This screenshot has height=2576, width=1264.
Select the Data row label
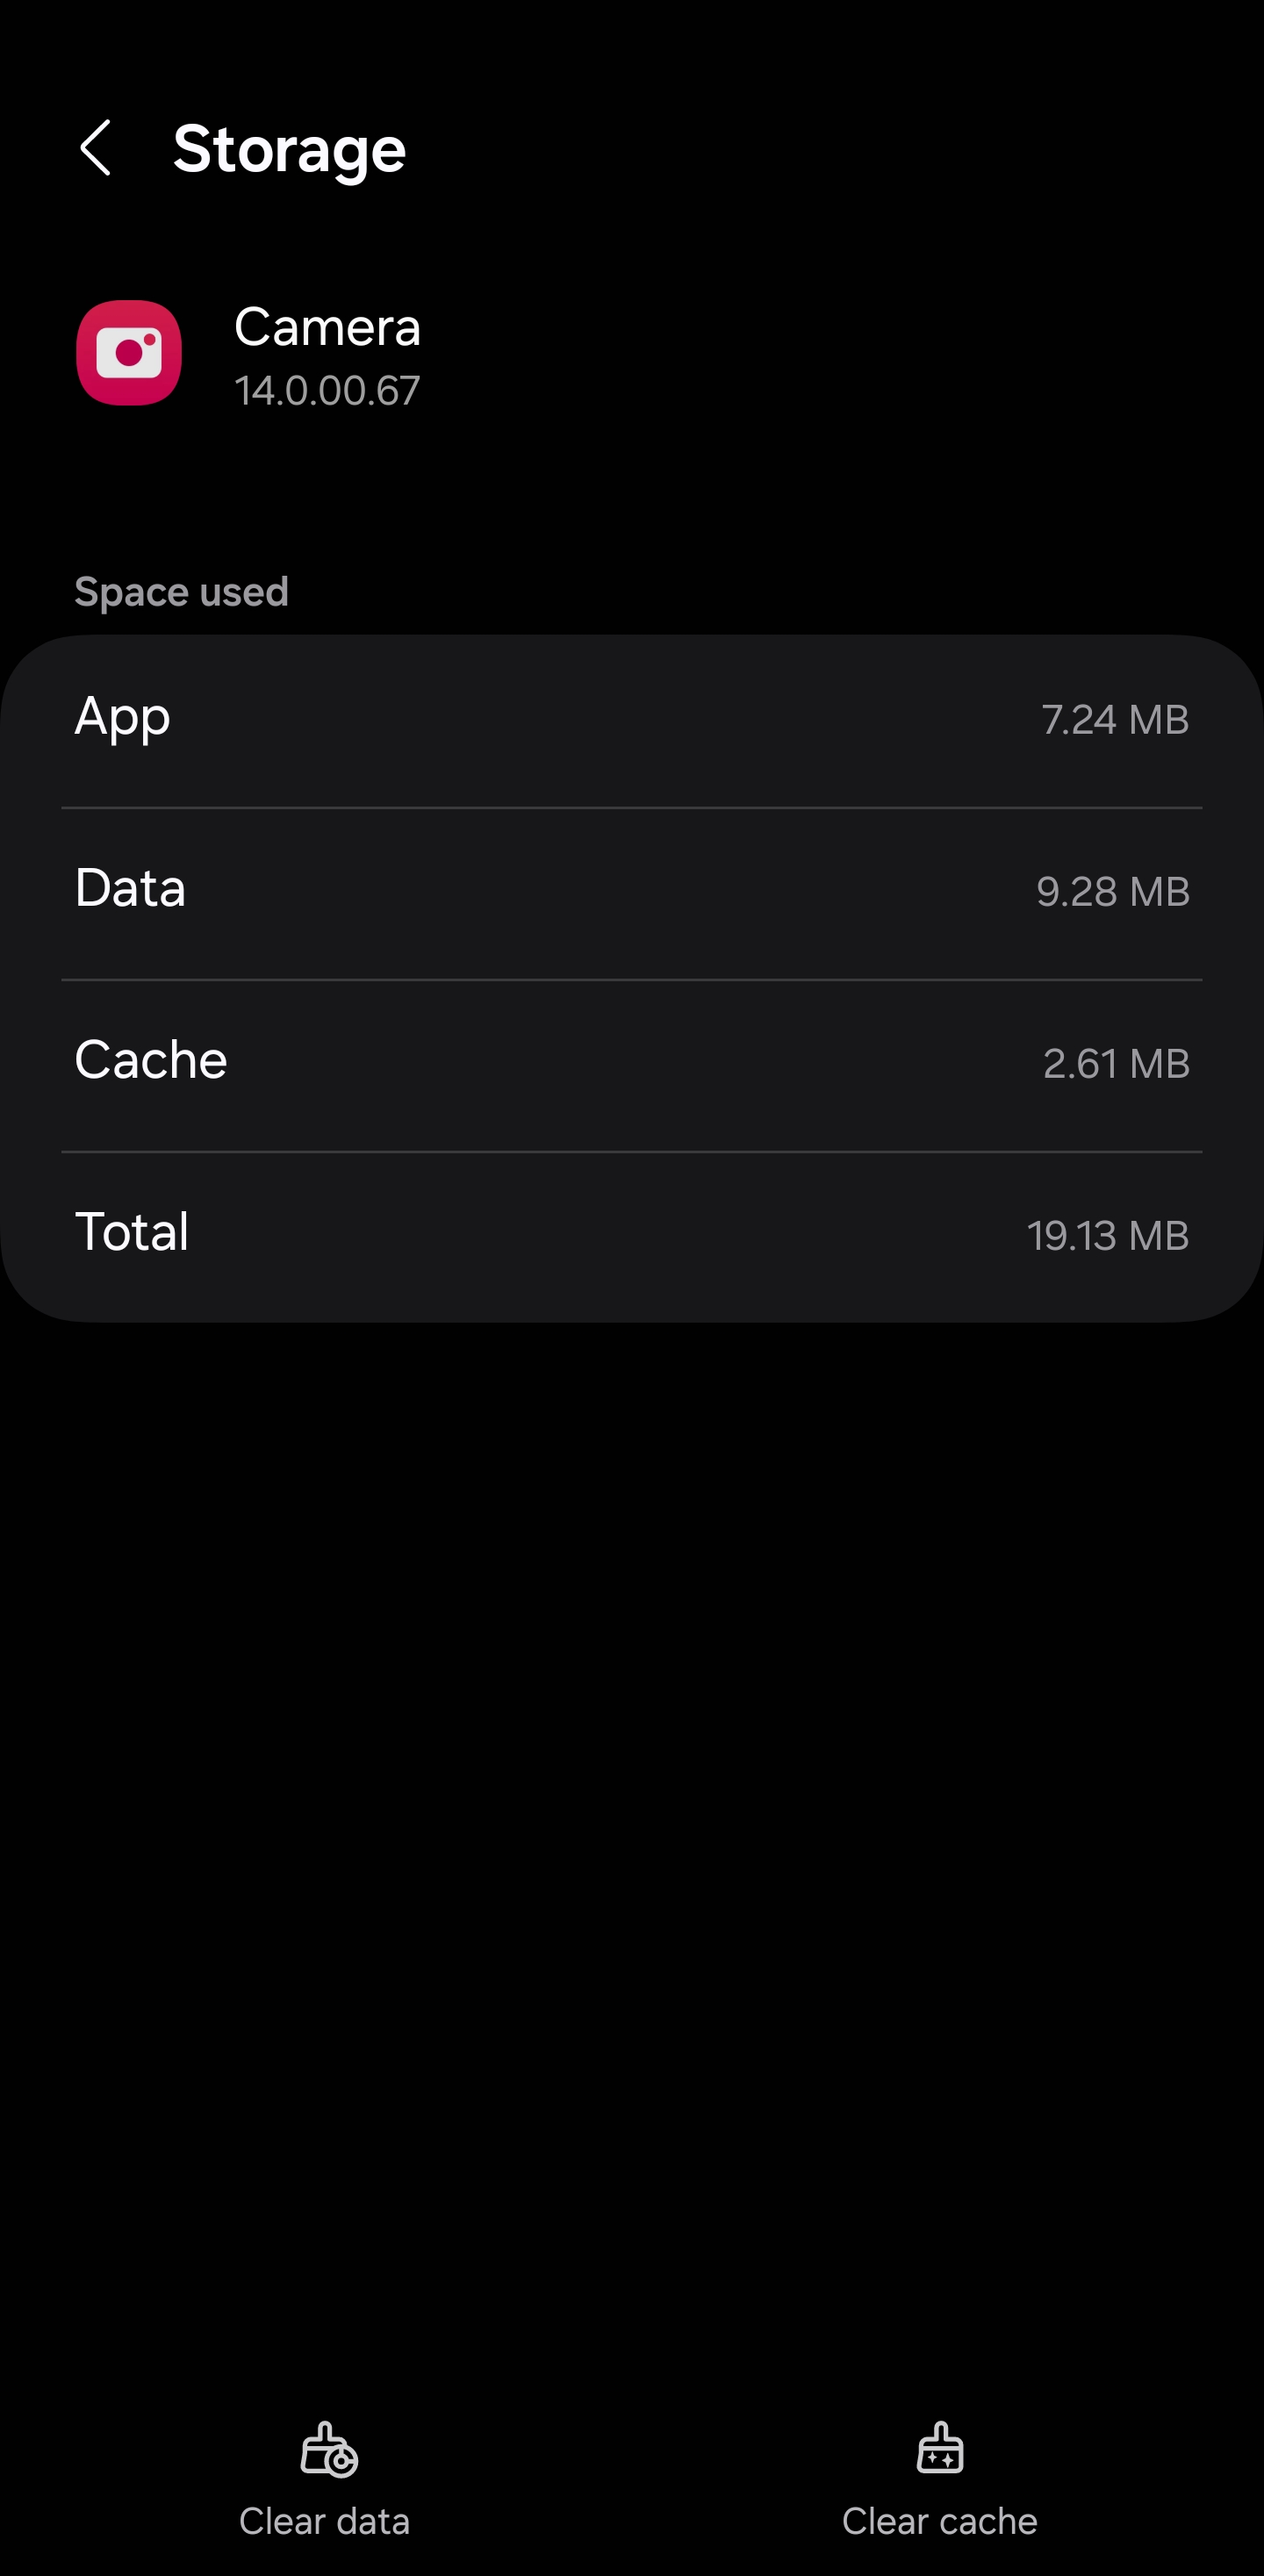pyautogui.click(x=130, y=889)
